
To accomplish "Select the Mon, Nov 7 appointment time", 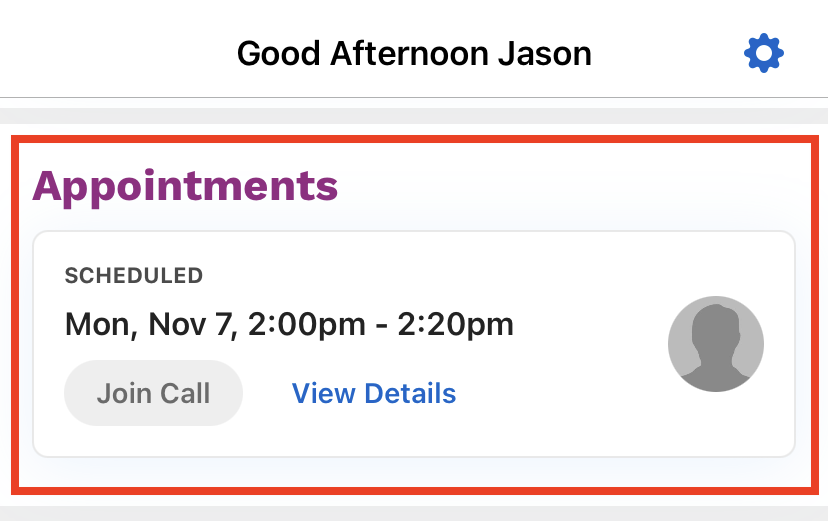I will tap(289, 324).
